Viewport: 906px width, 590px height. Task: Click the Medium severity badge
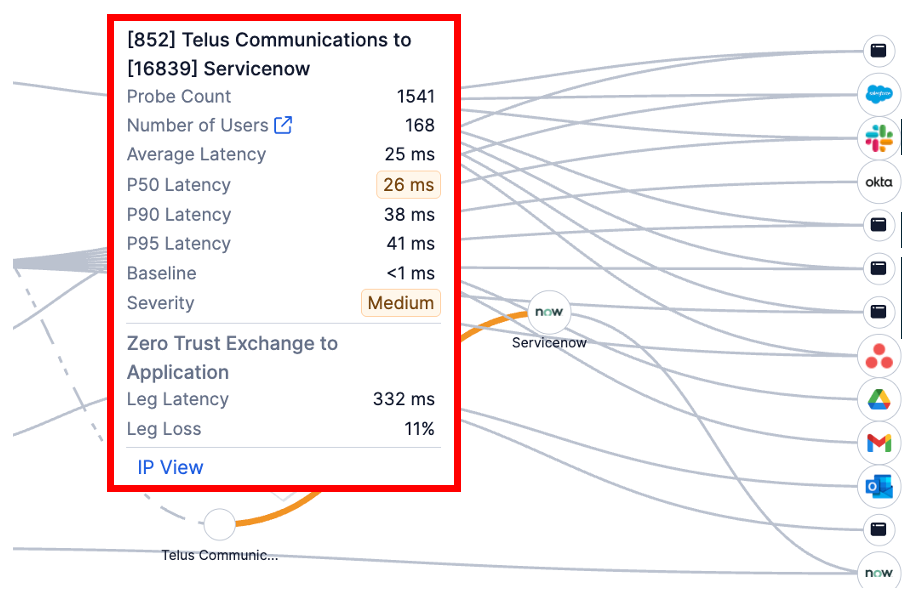(x=400, y=303)
